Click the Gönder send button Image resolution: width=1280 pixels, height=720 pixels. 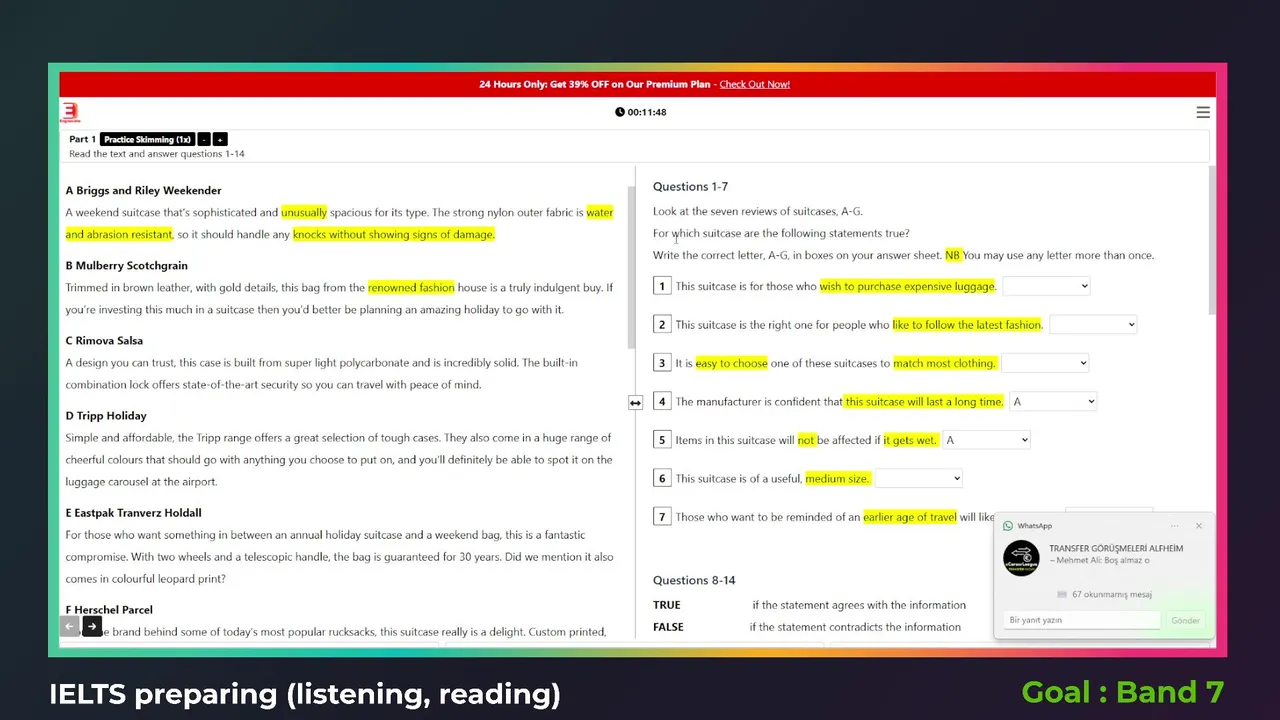(1185, 620)
